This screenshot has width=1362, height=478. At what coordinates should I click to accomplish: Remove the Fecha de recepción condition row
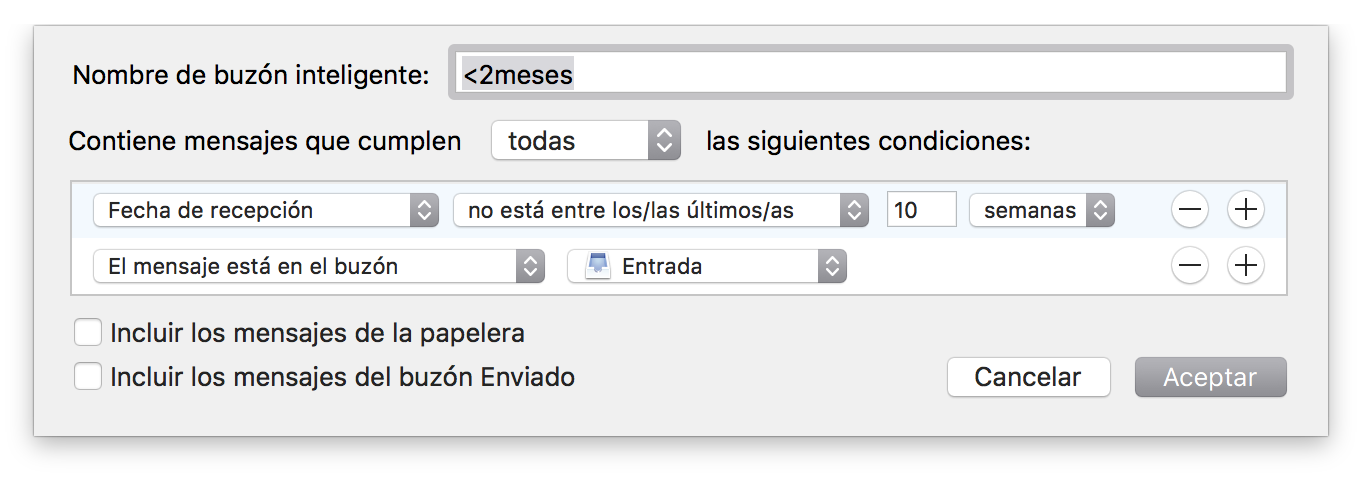(x=1190, y=210)
